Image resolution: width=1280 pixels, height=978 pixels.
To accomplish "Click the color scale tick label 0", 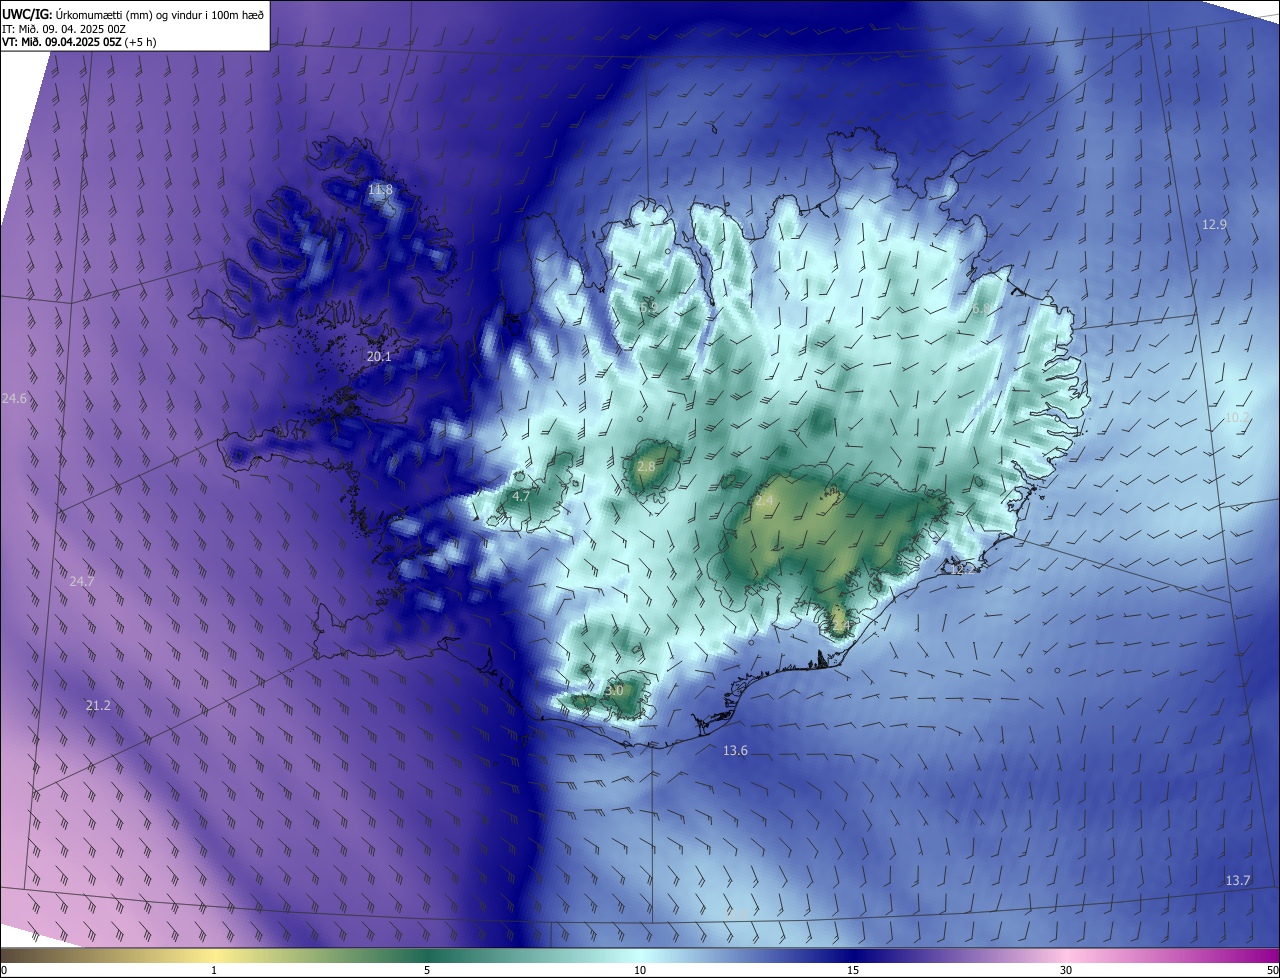I will 4,970.
